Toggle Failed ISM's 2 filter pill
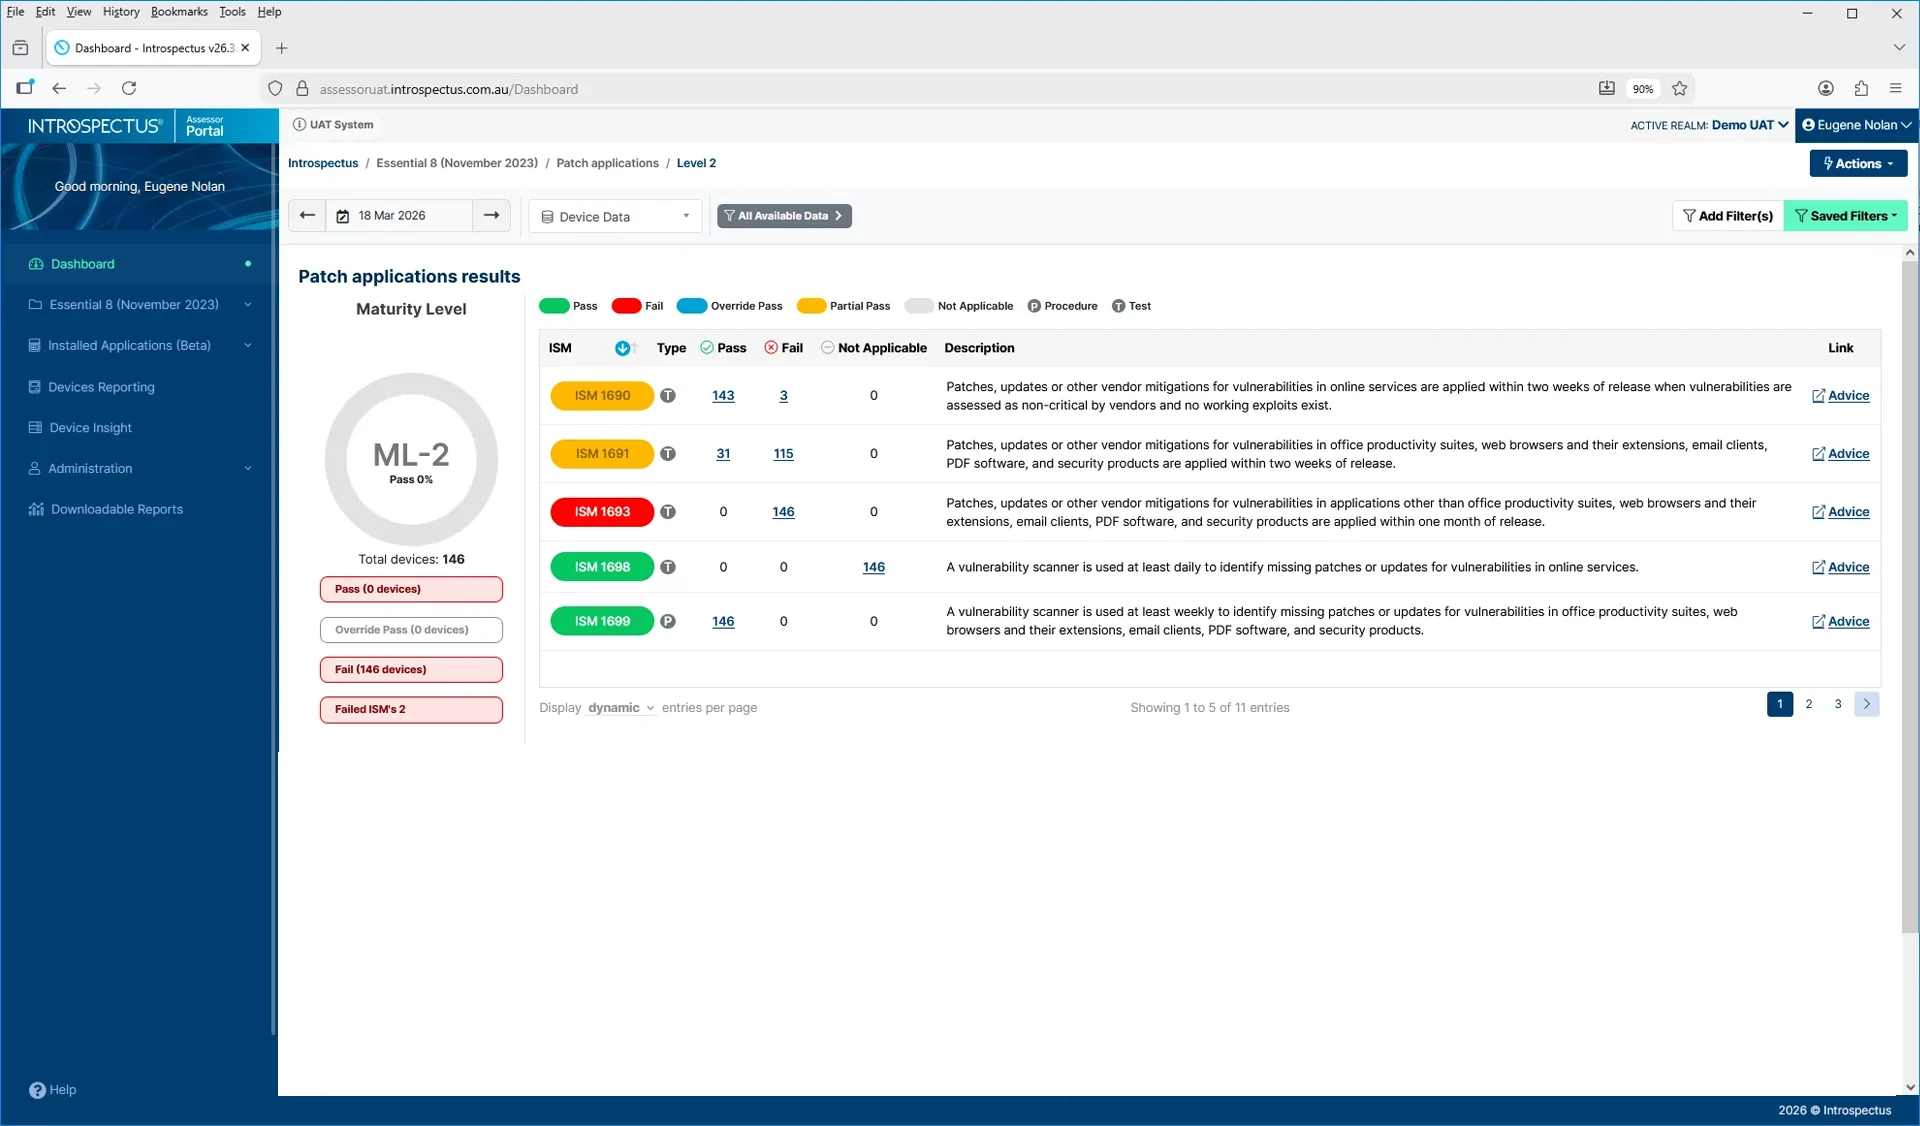Screen dimensions: 1920x1126 pos(411,710)
